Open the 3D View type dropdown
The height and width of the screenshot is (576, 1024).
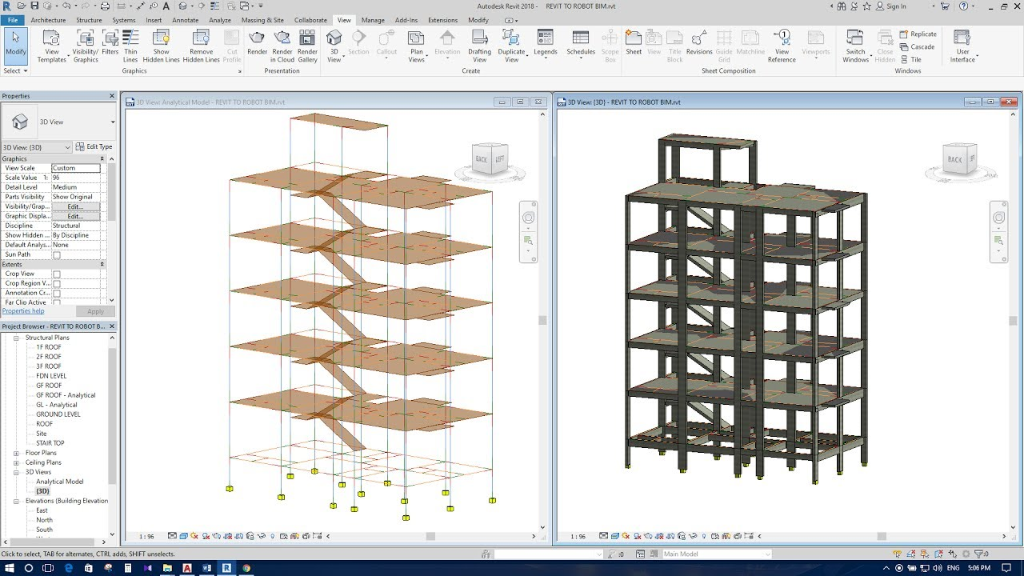point(112,122)
